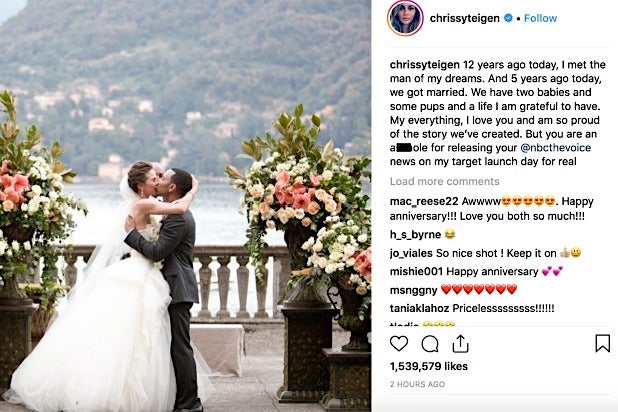The image size is (618, 412).
Task: Expand Load more comments
Action: point(445,181)
